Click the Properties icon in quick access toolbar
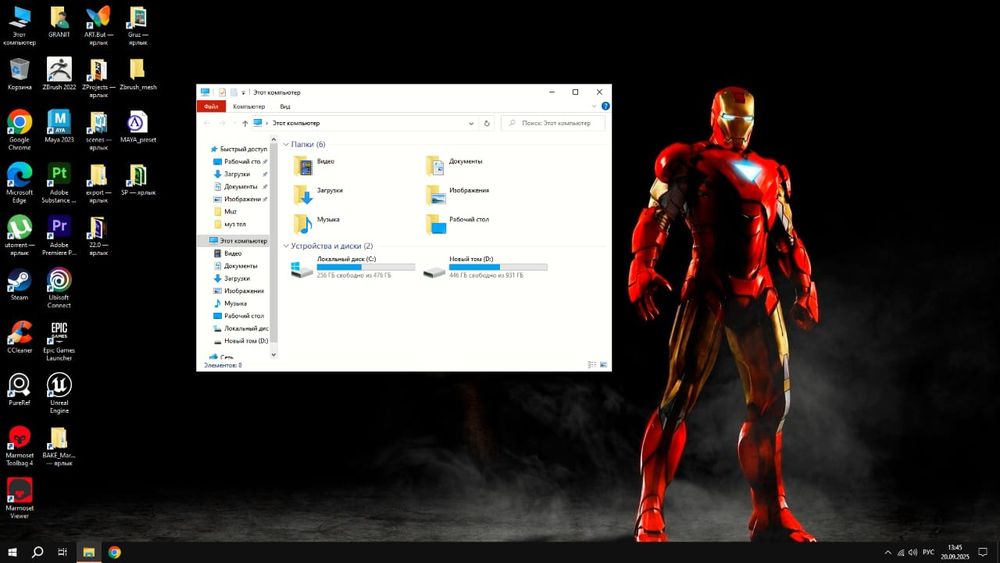This screenshot has height=563, width=1000. pos(222,92)
